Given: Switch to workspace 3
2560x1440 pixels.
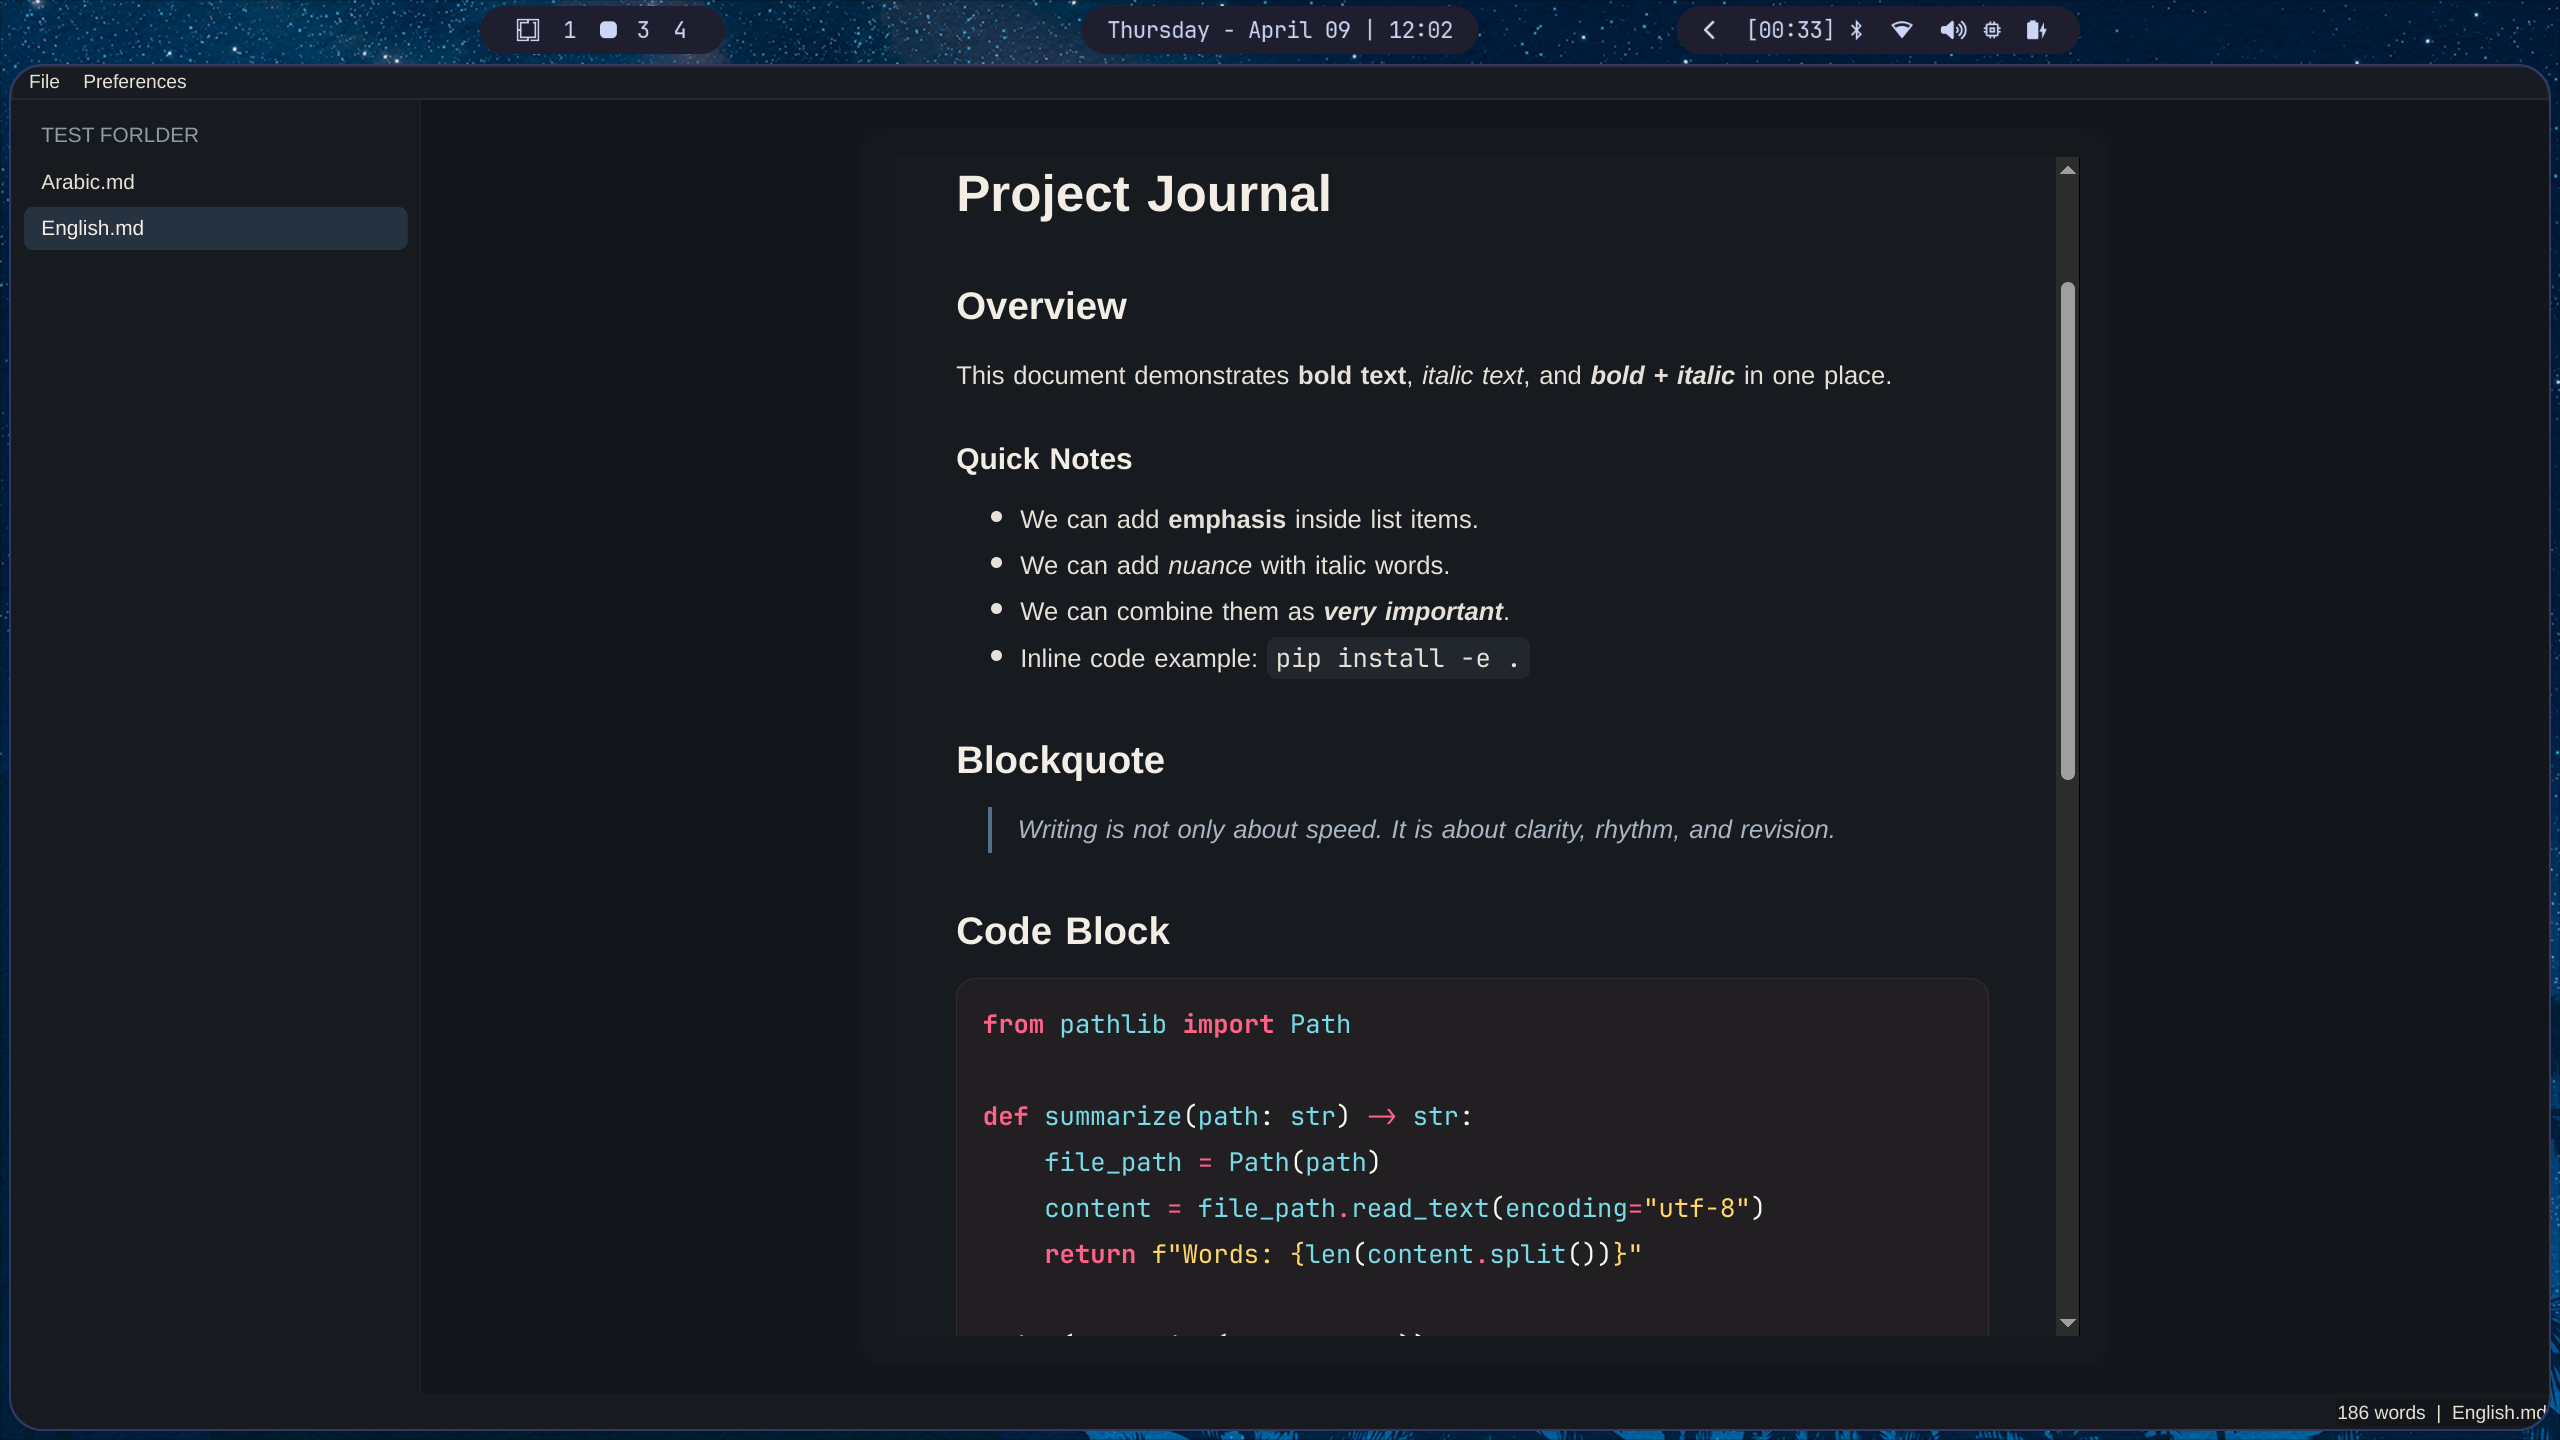Looking at the screenshot, I should [642, 30].
